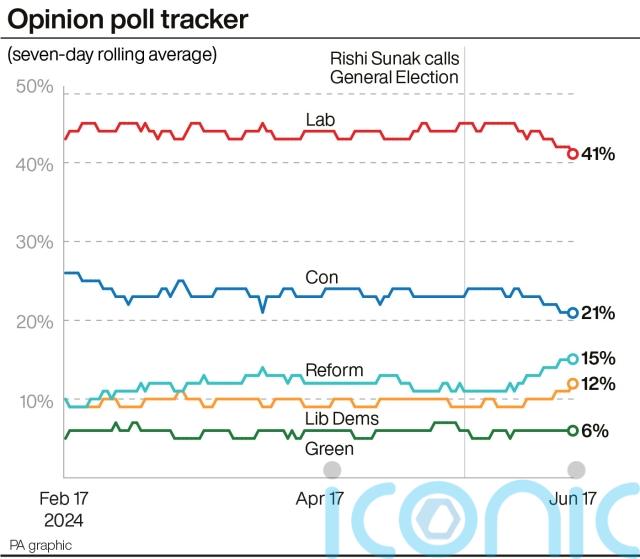Click the "Reform" line label
Viewport: 640px width, 559px height.
[334, 370]
